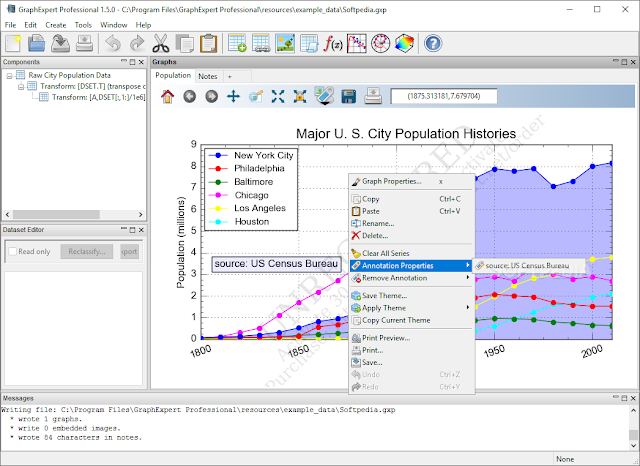Click the Print icon in main toolbar

[84, 43]
